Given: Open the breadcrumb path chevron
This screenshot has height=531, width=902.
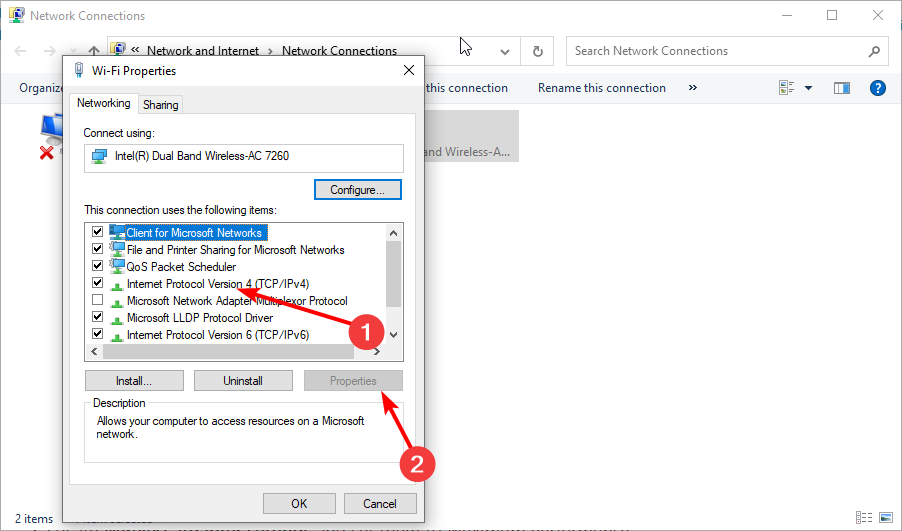Looking at the screenshot, I should (135, 50).
